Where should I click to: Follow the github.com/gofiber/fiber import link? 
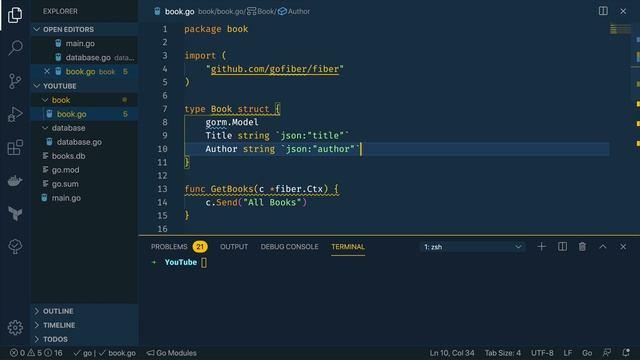click(x=275, y=69)
